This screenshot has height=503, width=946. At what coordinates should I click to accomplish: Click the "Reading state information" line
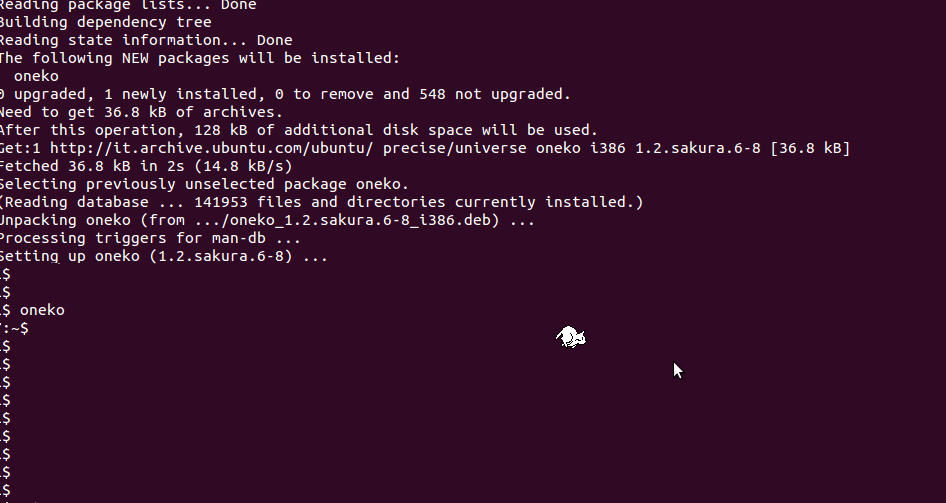145,40
